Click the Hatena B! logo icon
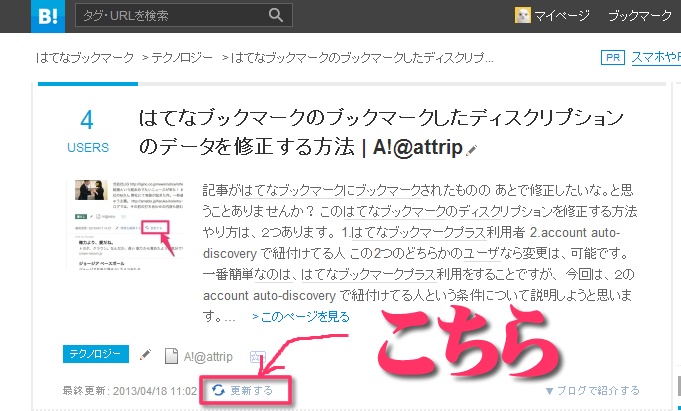This screenshot has height=411, width=681. tap(18, 15)
